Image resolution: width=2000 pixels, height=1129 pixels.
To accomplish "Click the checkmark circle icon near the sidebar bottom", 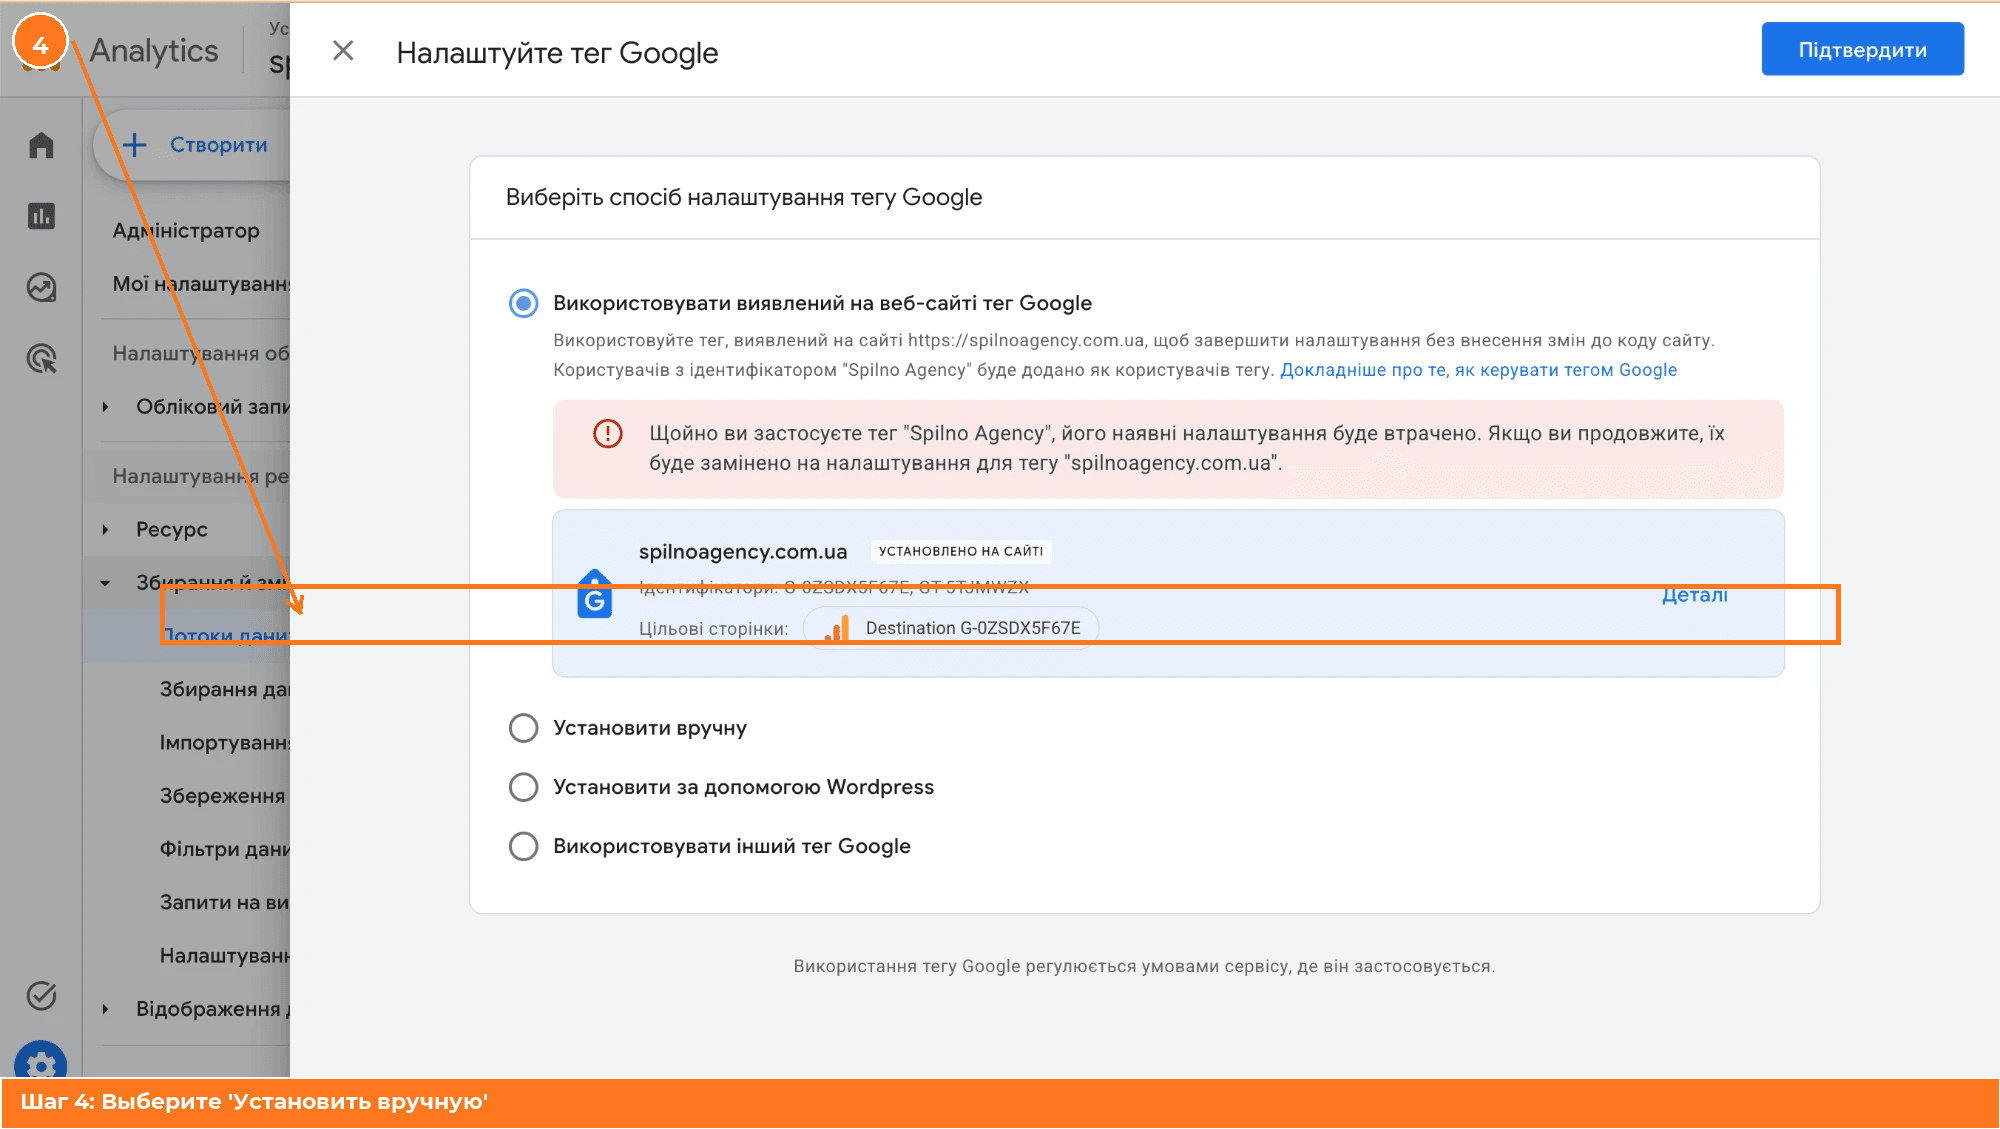I will click(41, 995).
